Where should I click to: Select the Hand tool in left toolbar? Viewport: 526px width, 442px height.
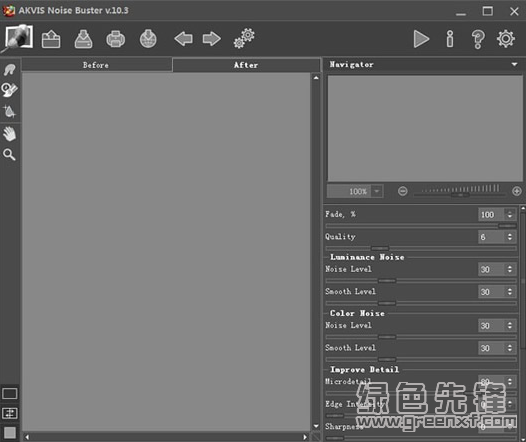[x=9, y=134]
